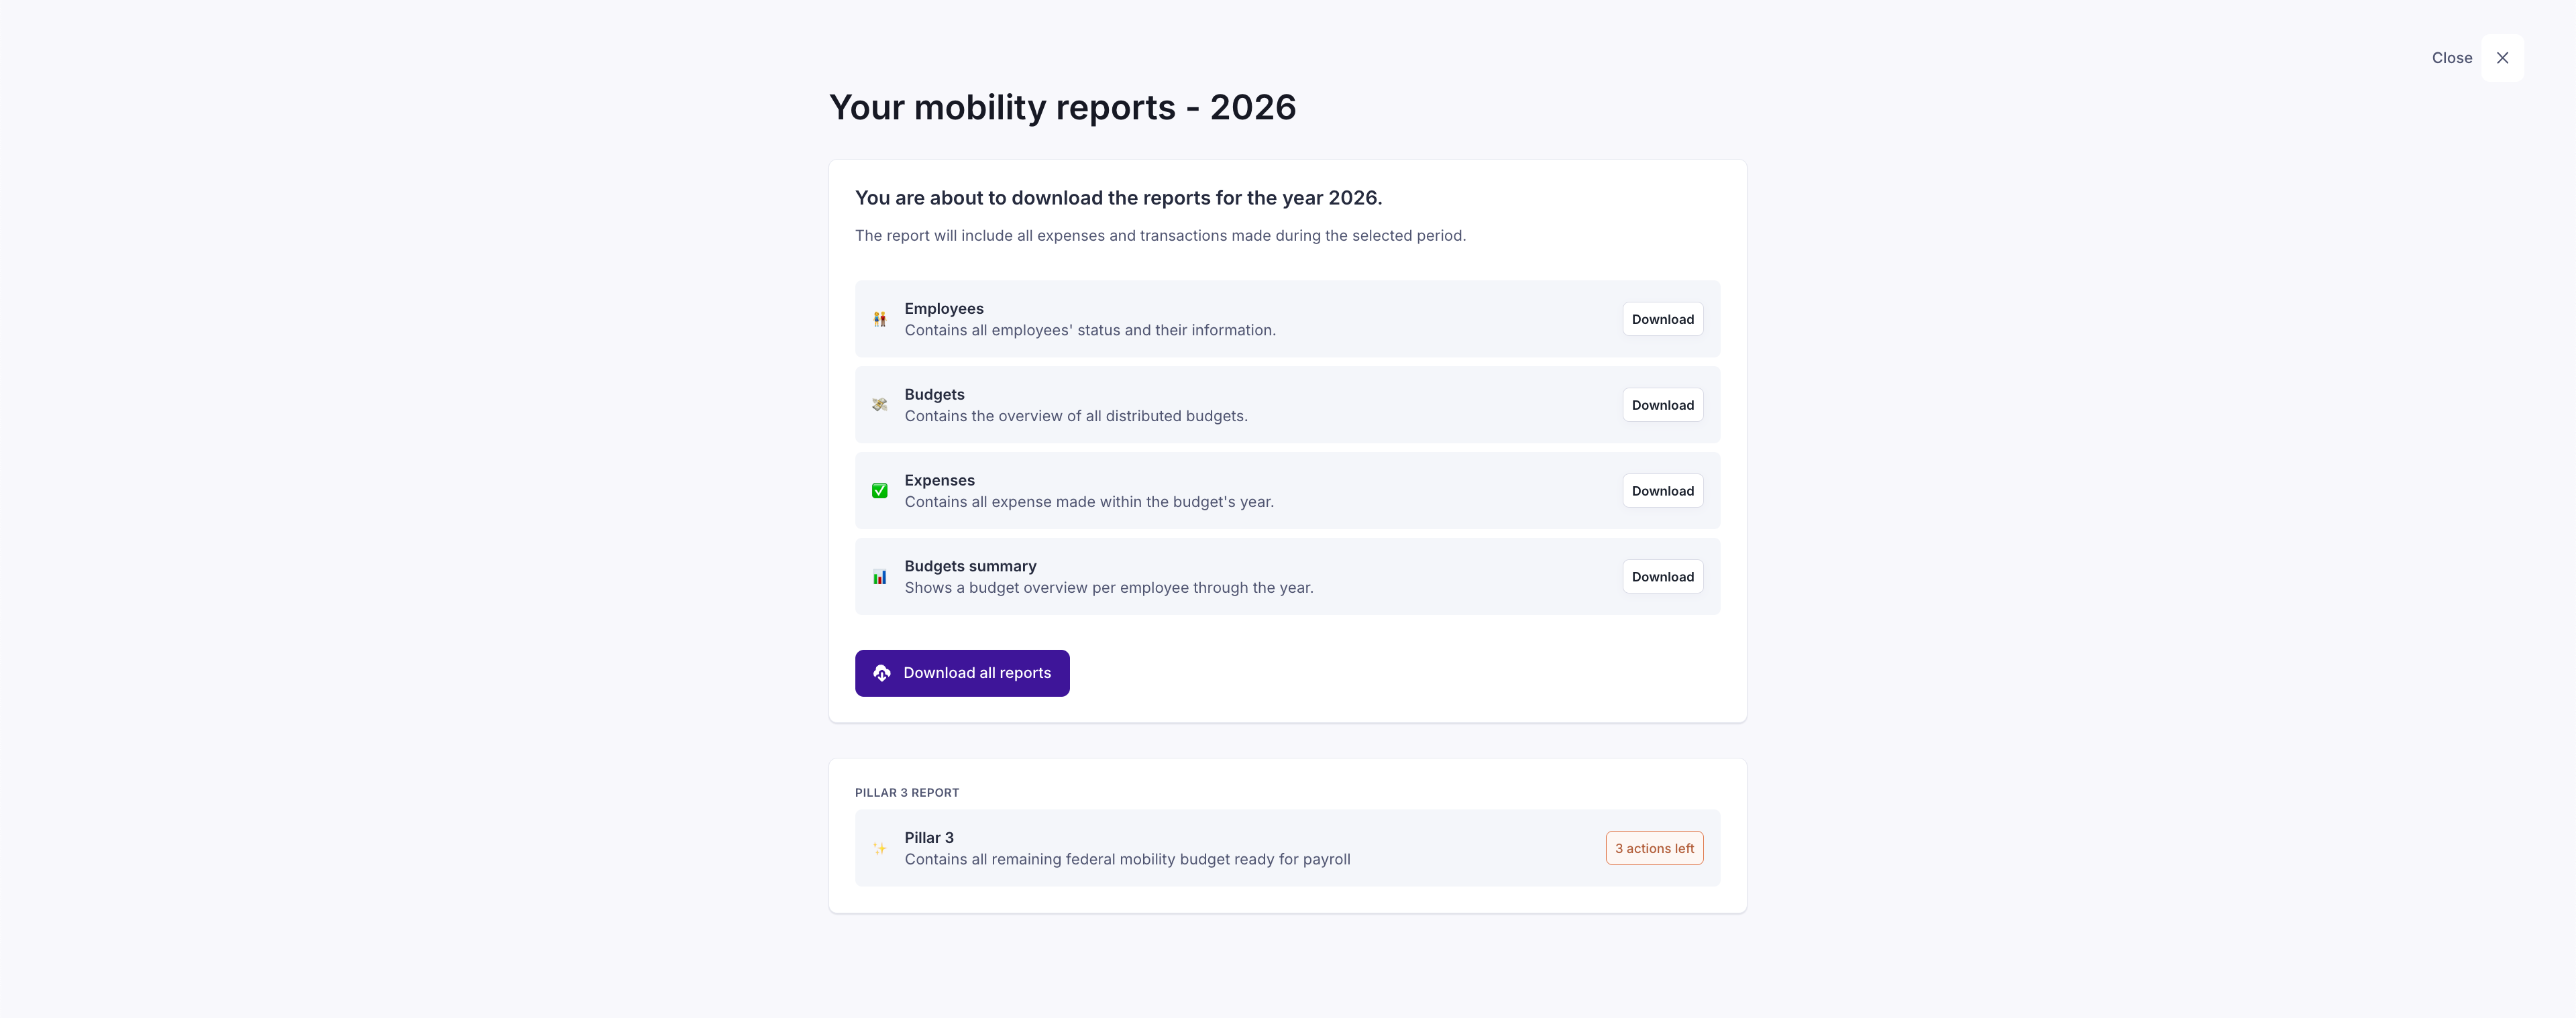Viewport: 2576px width, 1018px height.
Task: Download the Expenses report
Action: point(1662,491)
